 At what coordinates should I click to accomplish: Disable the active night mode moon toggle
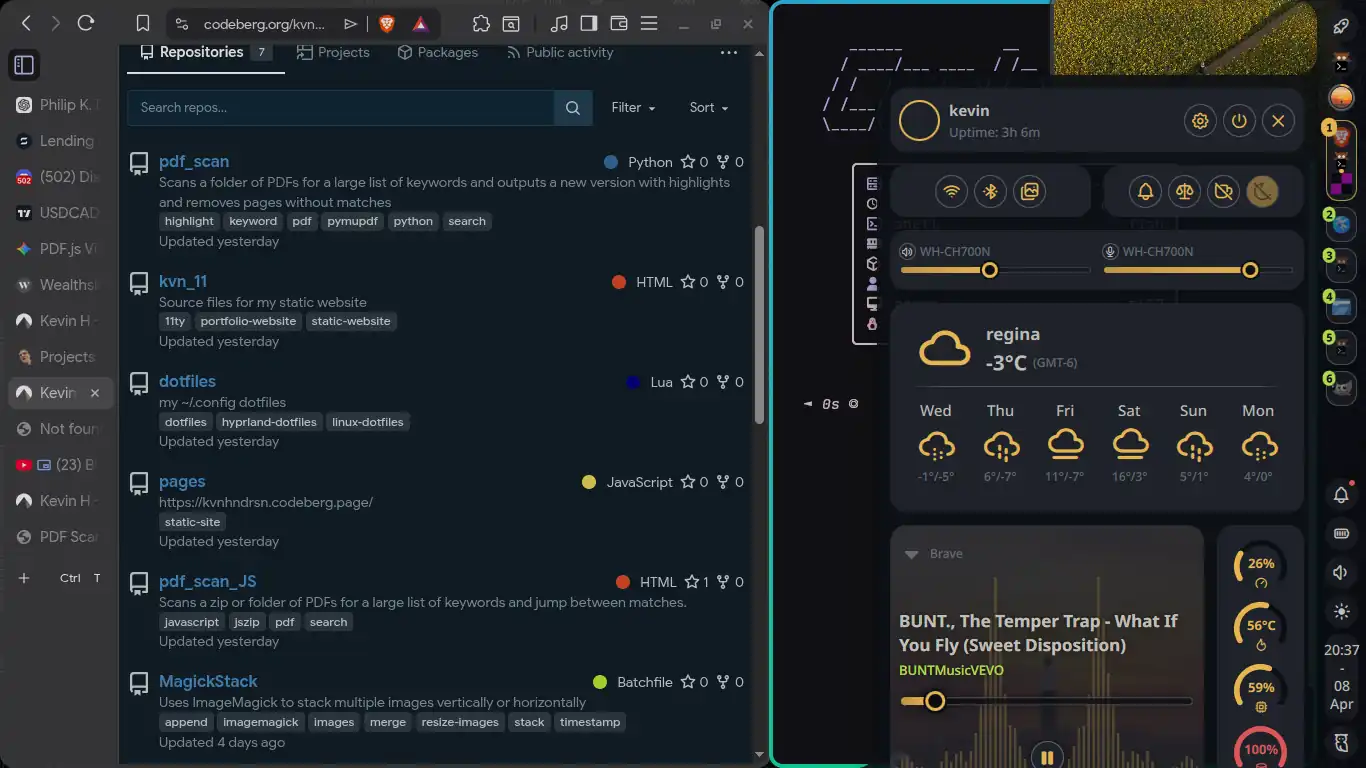1262,191
